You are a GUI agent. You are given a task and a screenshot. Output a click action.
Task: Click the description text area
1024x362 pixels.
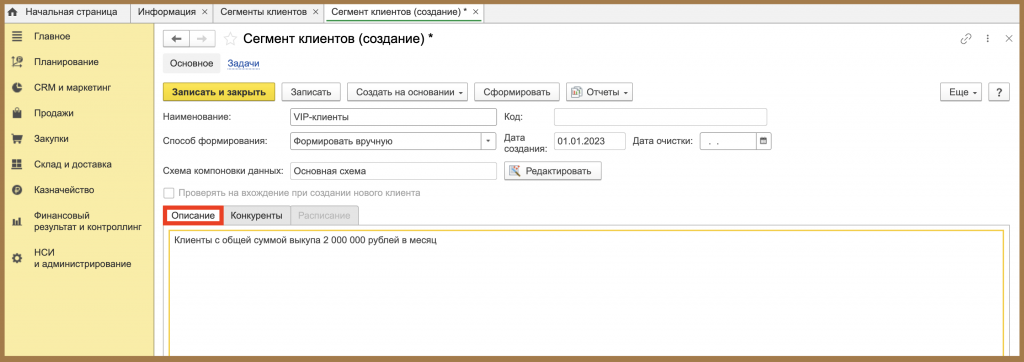pos(586,294)
